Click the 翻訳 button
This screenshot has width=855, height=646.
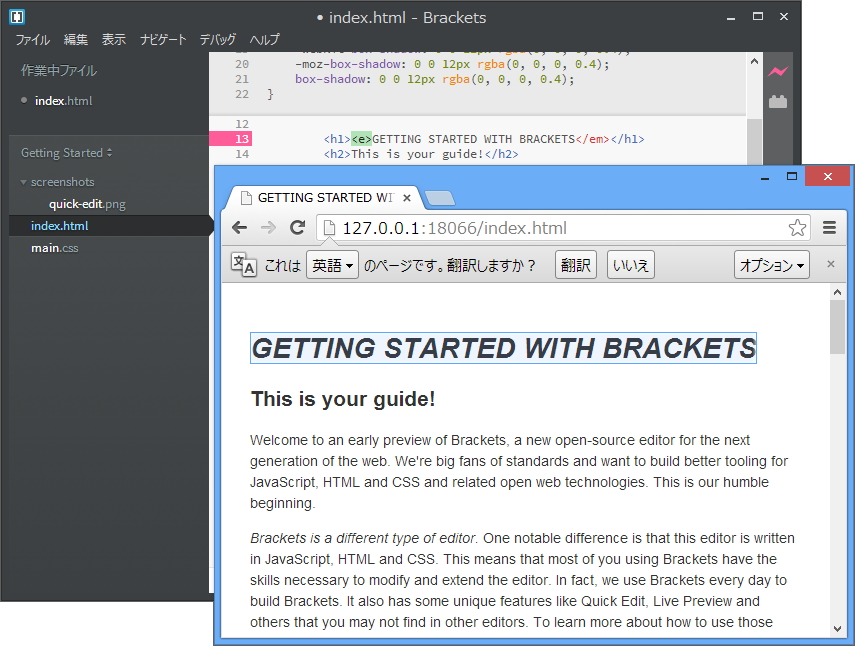[576, 265]
